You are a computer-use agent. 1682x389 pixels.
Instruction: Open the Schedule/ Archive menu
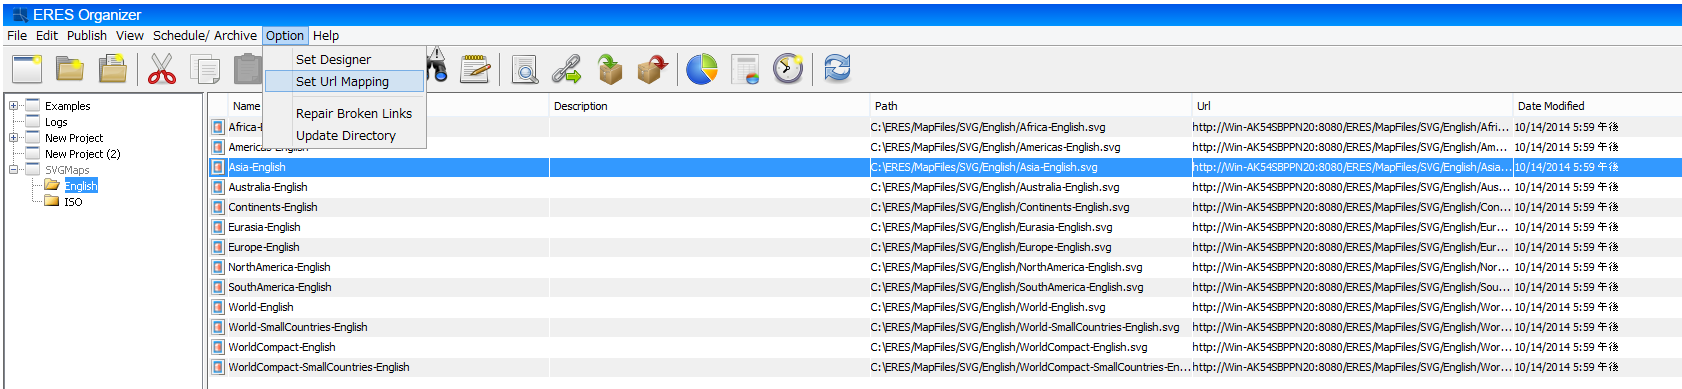click(x=205, y=35)
